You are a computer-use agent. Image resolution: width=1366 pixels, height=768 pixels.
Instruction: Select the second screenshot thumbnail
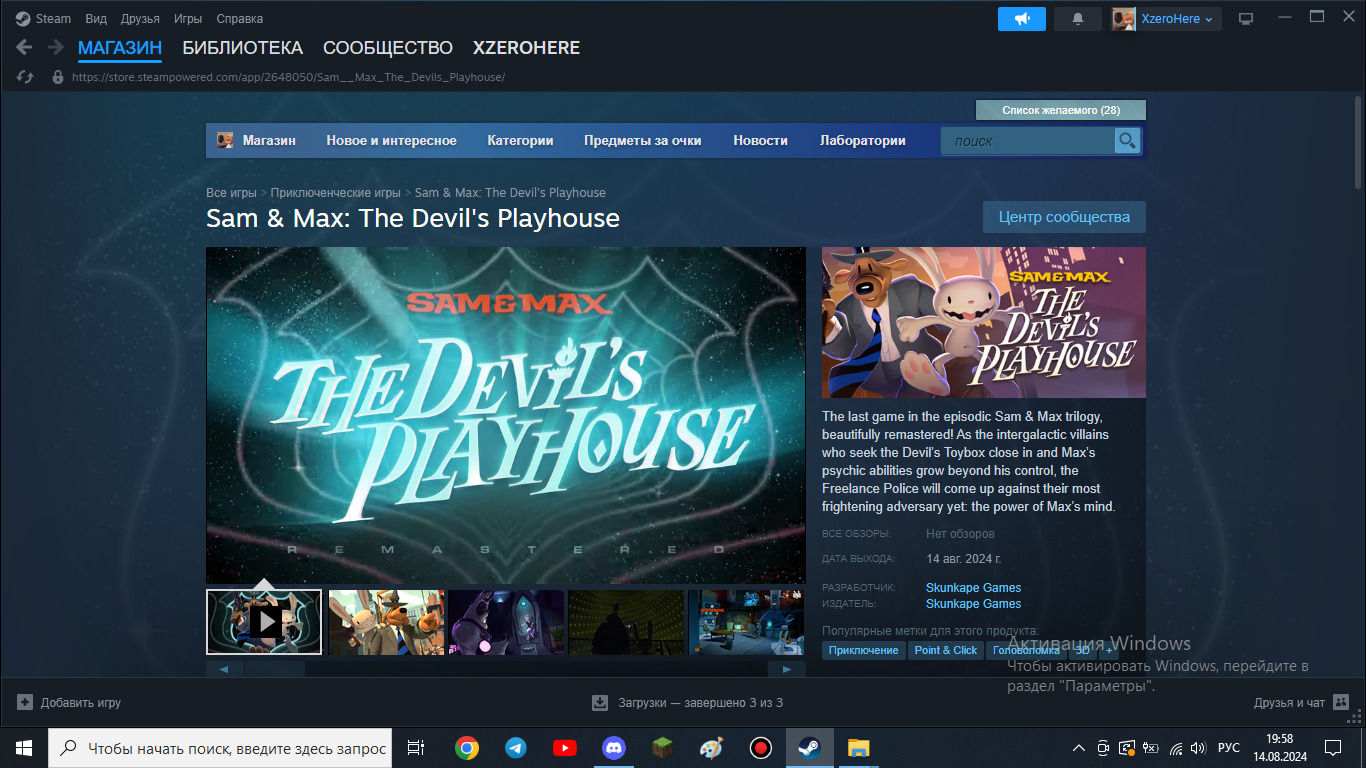pyautogui.click(x=386, y=621)
